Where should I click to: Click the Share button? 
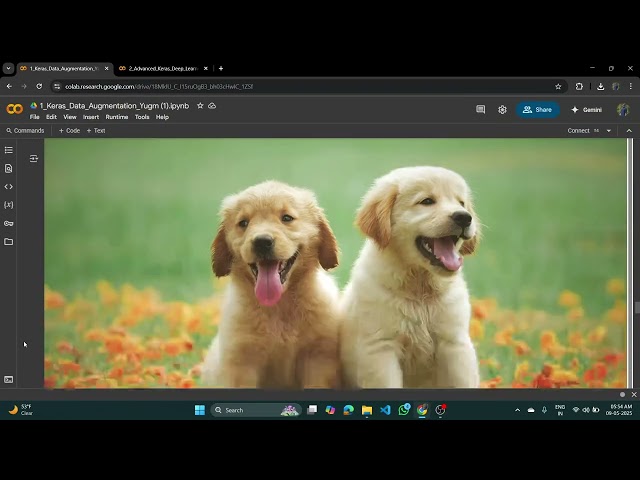click(538, 110)
